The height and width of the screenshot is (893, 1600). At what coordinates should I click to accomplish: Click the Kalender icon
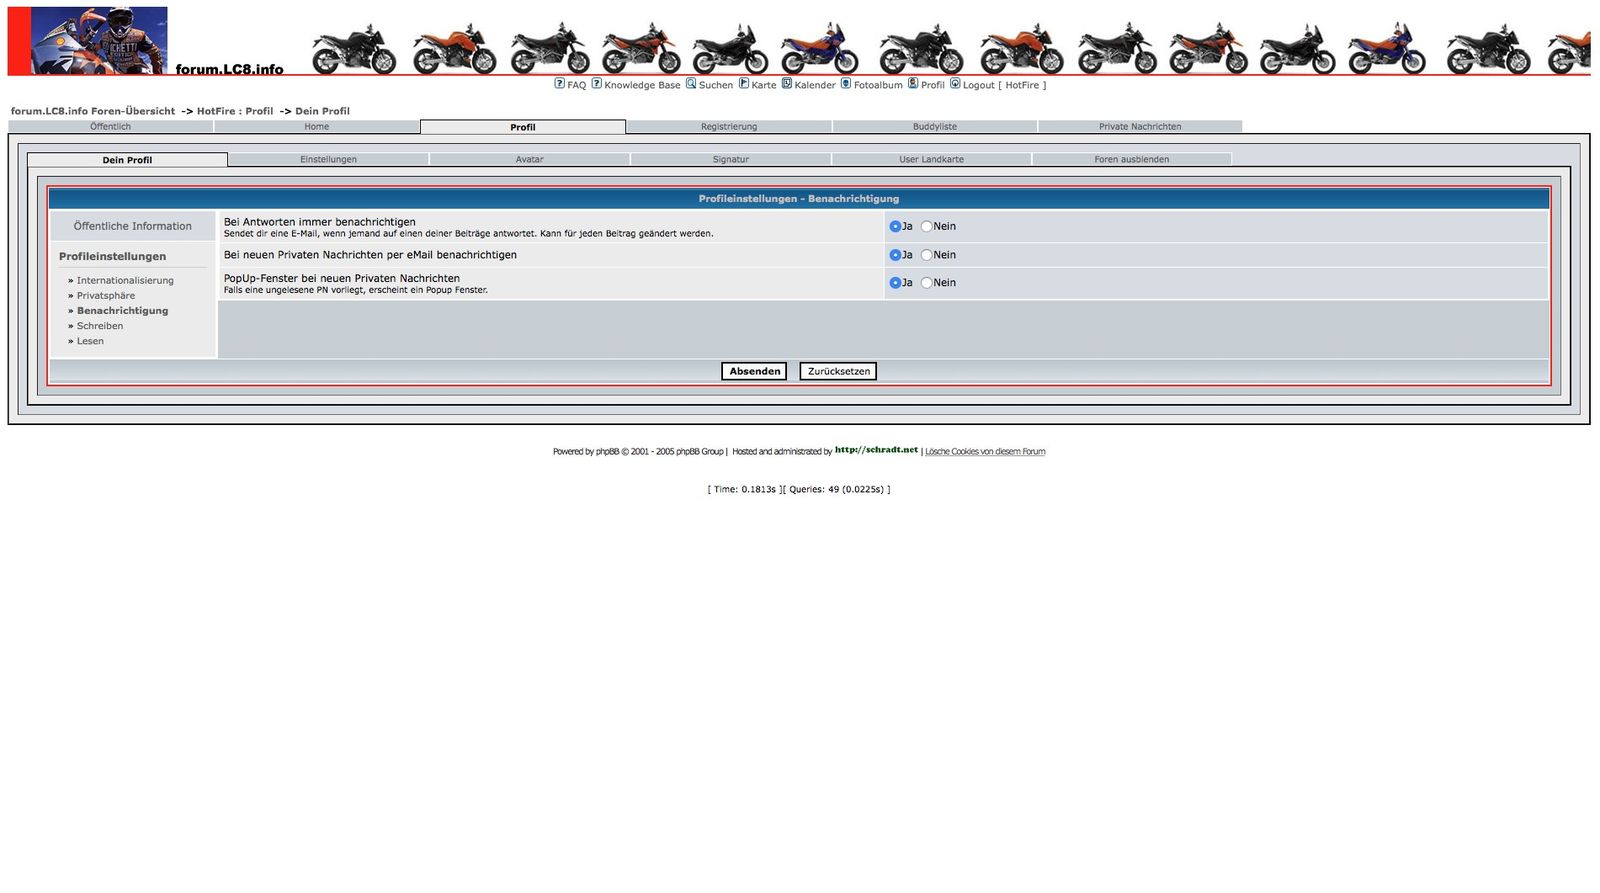click(787, 84)
